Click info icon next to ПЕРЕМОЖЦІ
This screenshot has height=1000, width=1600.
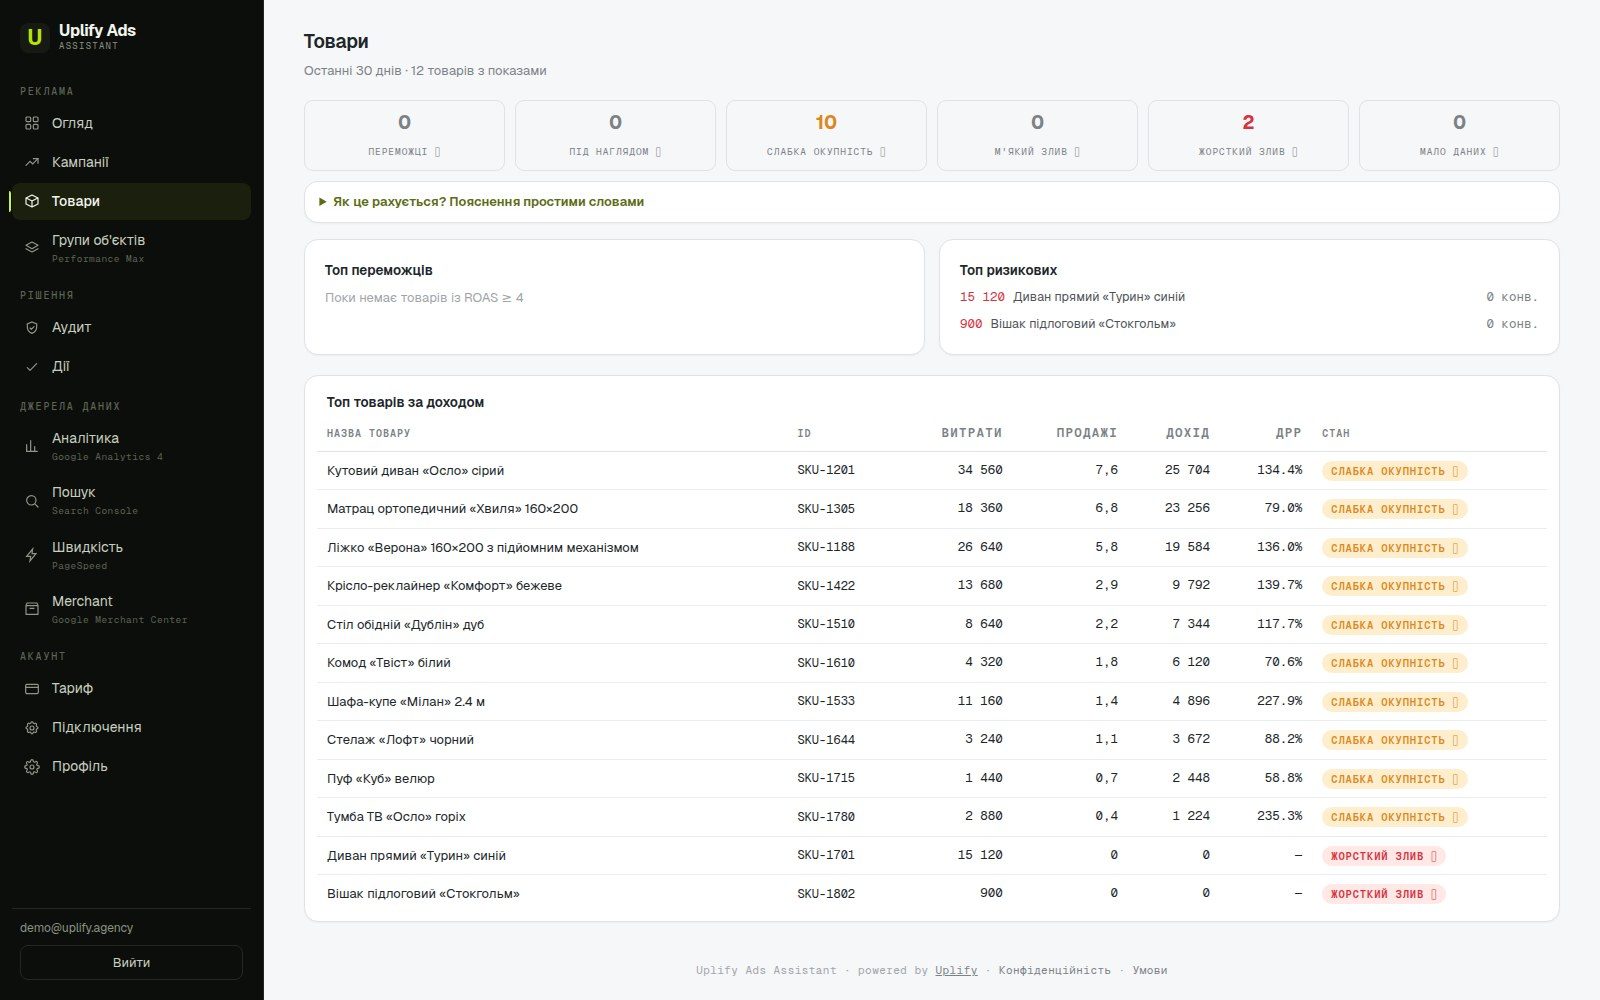tap(437, 152)
